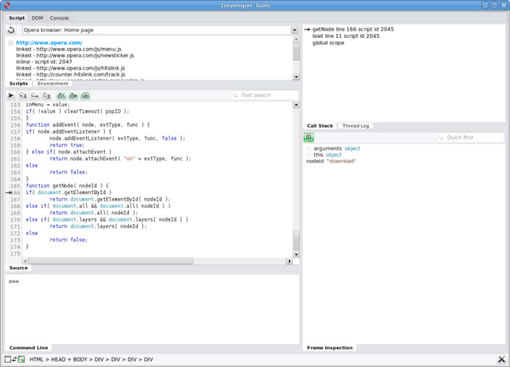Screen dimensions: 510x367
Task: Open the Thread Log tab
Action: [x=356, y=126]
